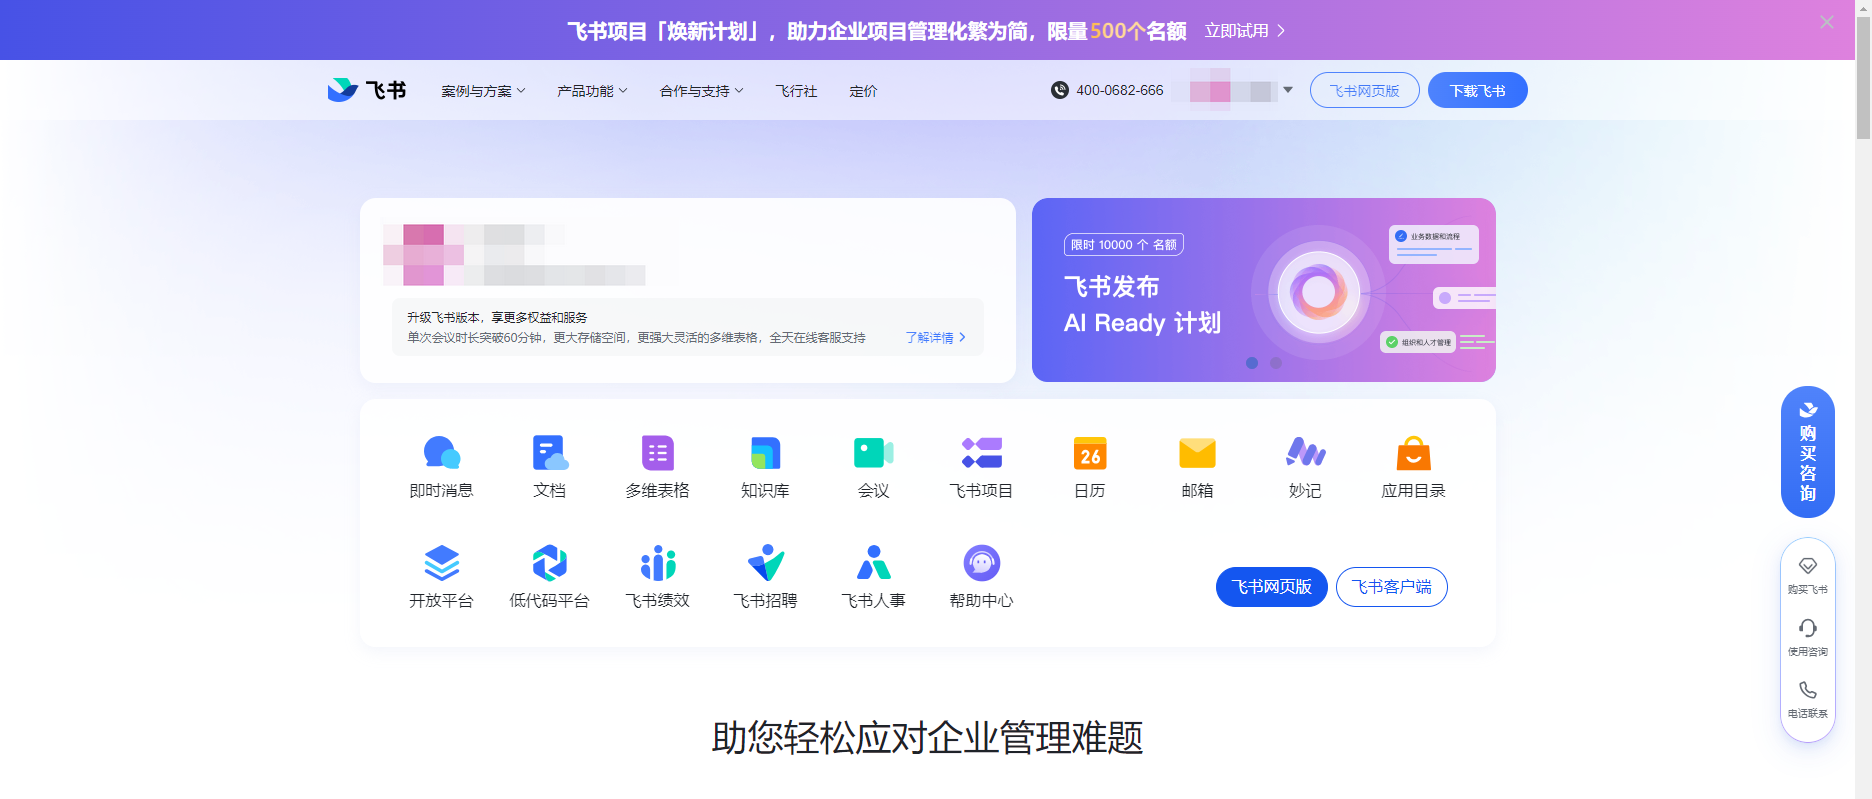Expand the 产品功能 menu
1872x799 pixels.
[x=592, y=91]
